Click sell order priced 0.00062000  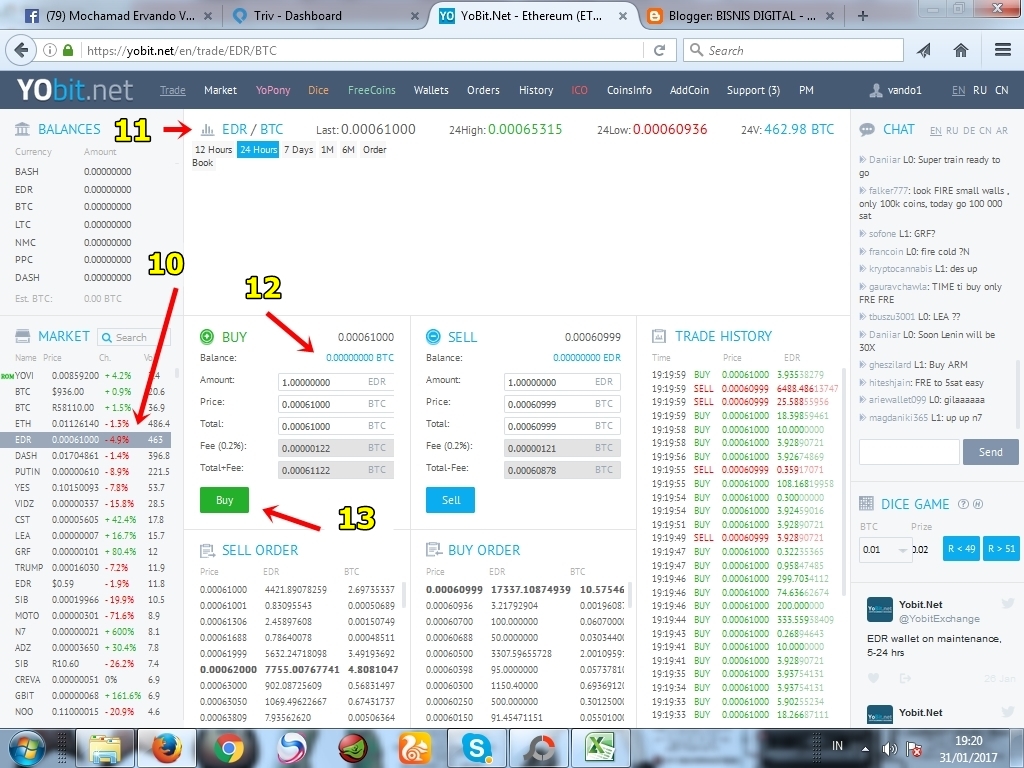point(298,669)
